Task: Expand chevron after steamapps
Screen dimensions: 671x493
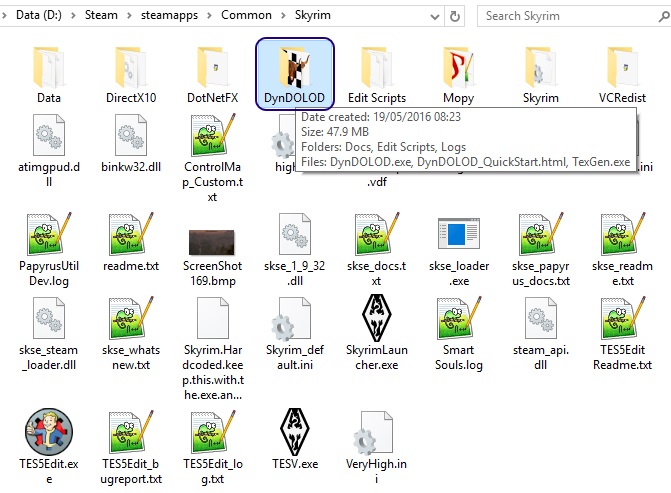Action: point(209,15)
